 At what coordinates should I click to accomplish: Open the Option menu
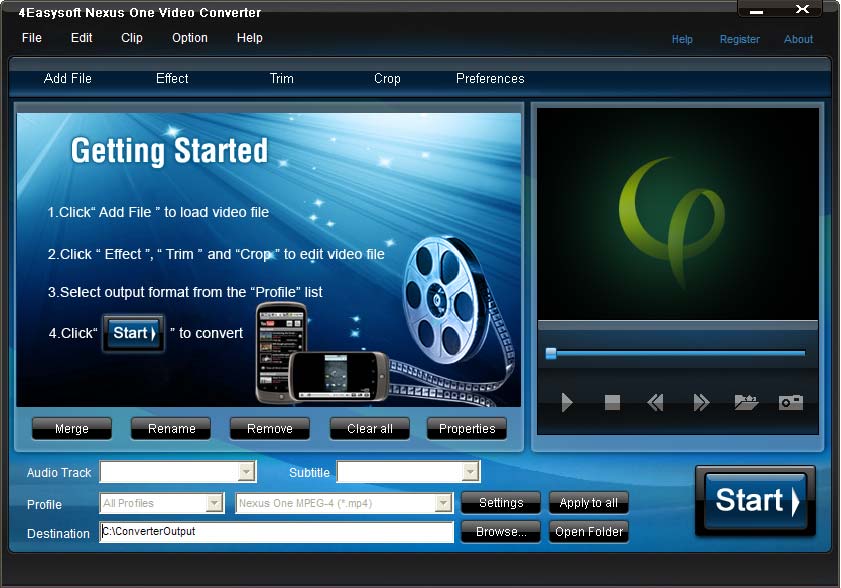[189, 38]
